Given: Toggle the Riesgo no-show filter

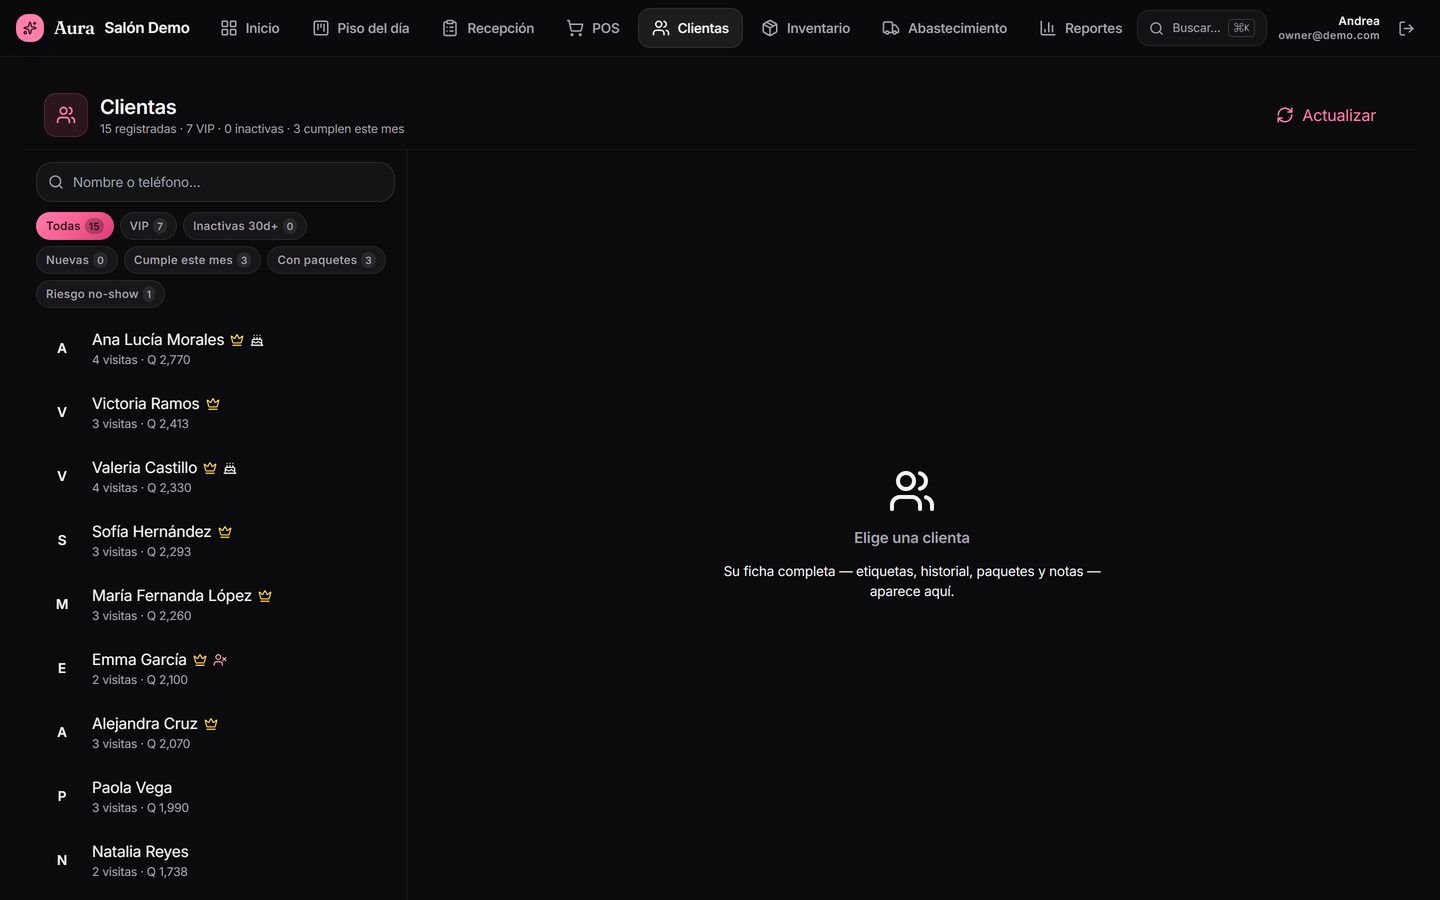Looking at the screenshot, I should point(100,294).
